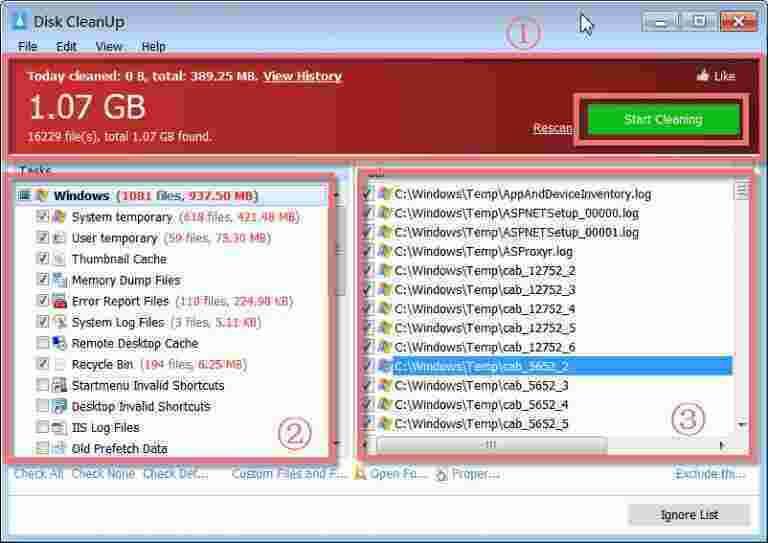
Task: Click file icon of AppAndDeviceInventory.log
Action: tap(385, 194)
